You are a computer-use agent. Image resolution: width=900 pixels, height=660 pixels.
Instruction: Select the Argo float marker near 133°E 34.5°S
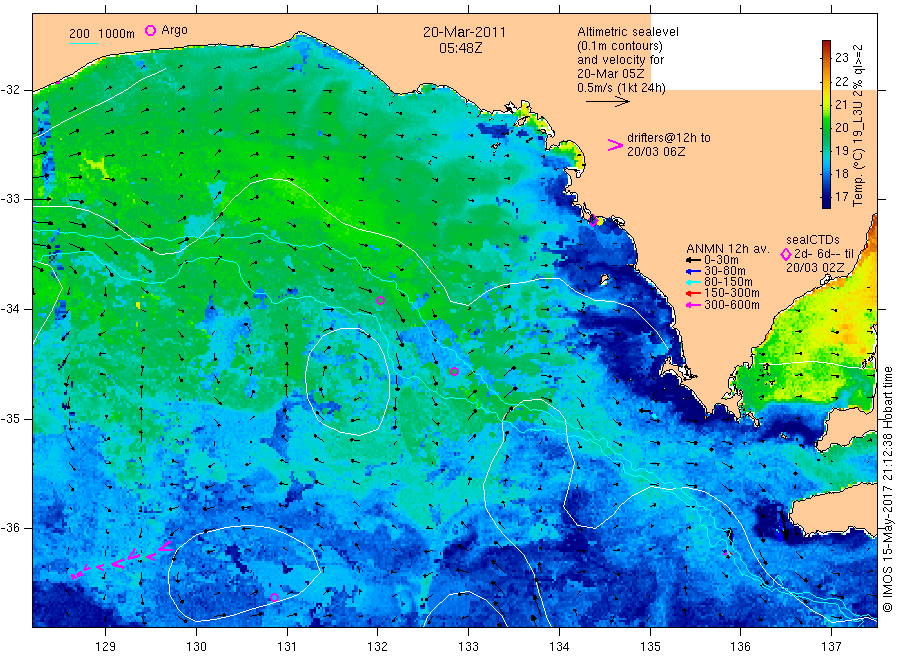[454, 371]
